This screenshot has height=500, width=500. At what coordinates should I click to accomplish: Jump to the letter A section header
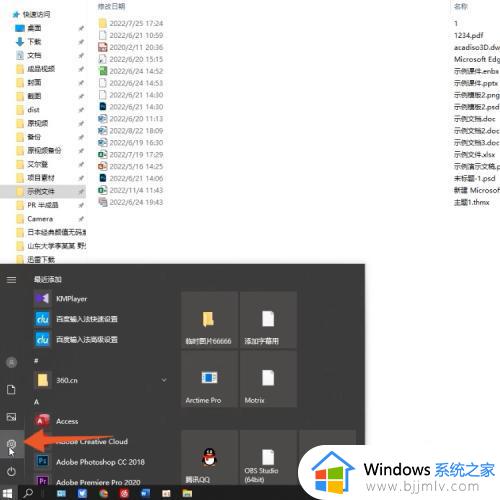(x=36, y=402)
